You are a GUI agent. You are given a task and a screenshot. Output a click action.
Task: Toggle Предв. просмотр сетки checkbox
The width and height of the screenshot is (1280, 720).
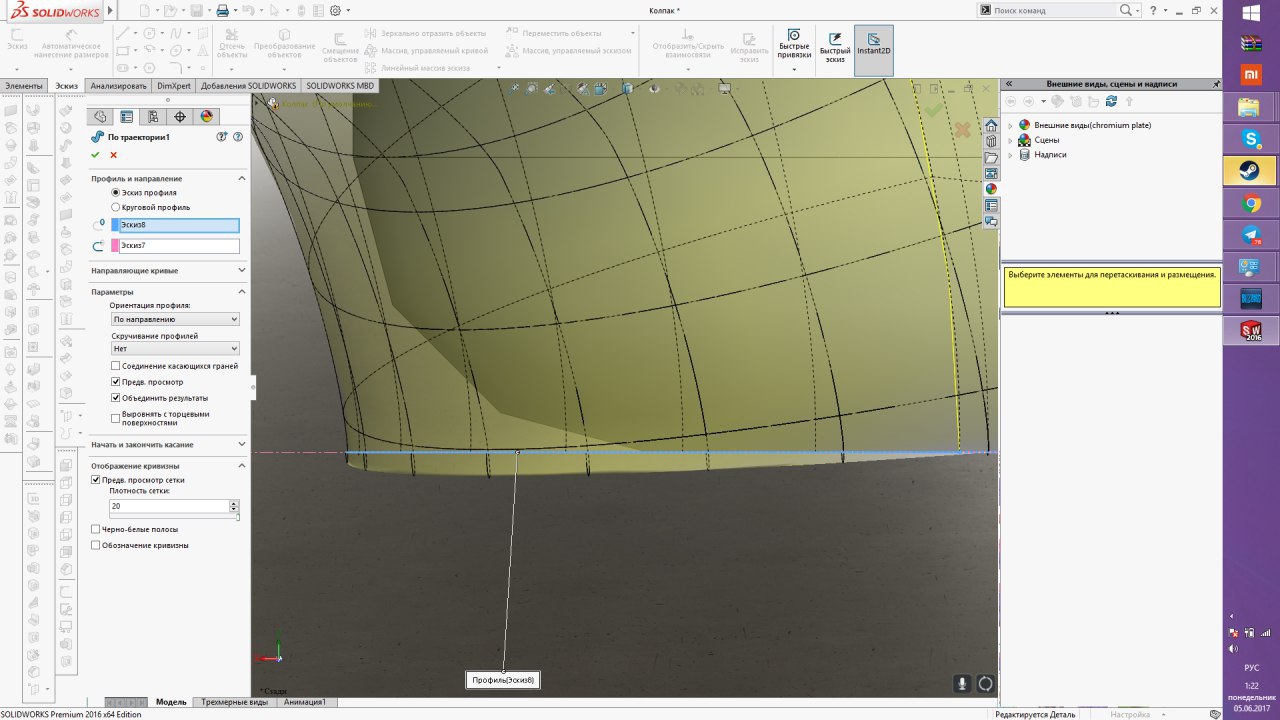pyautogui.click(x=96, y=480)
